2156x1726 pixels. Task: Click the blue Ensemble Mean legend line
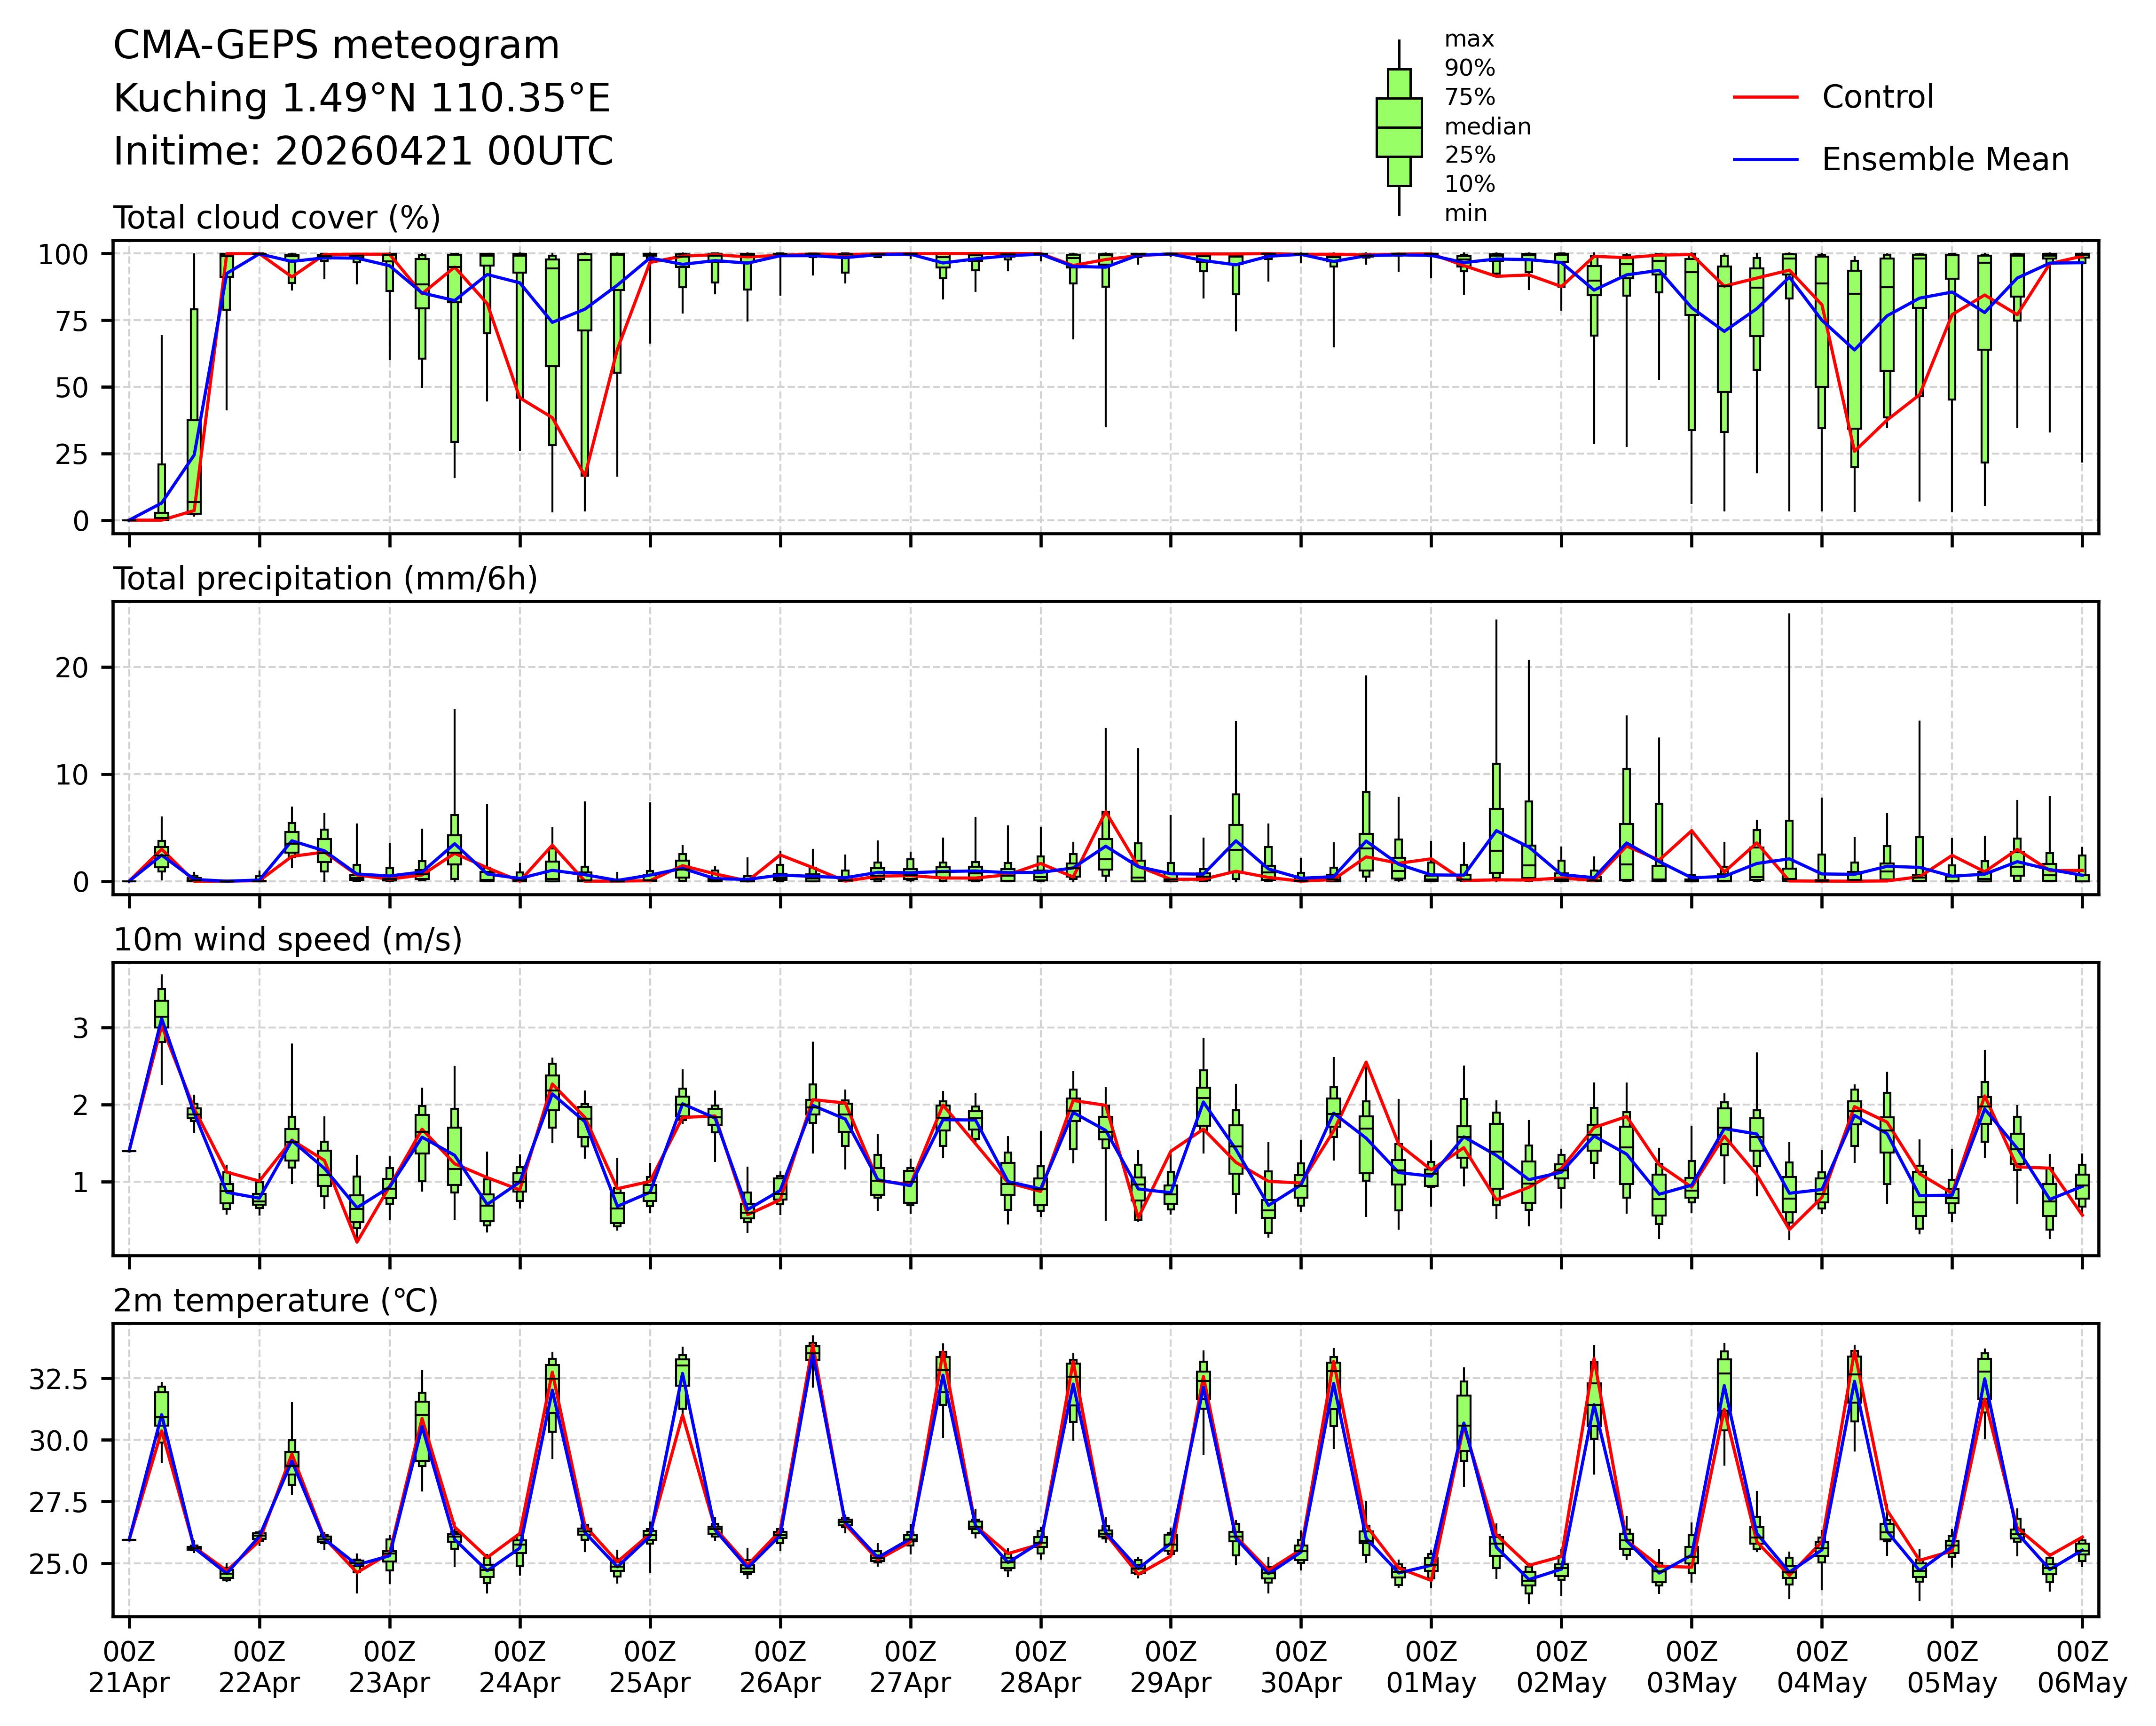click(1765, 160)
